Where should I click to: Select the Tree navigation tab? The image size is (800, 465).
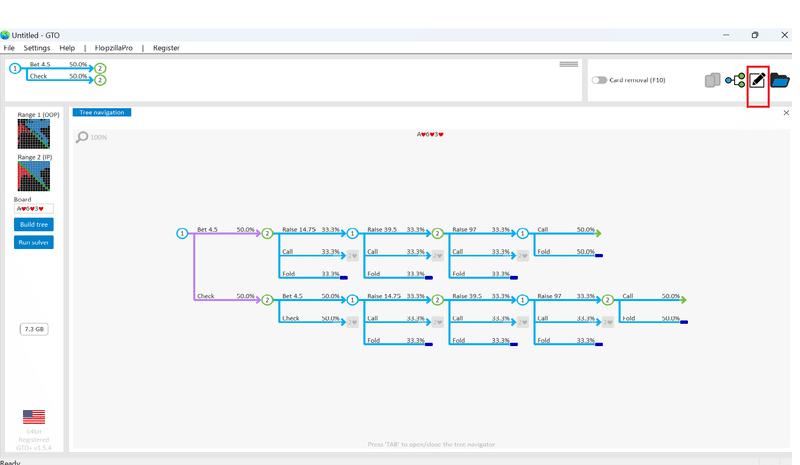(102, 112)
